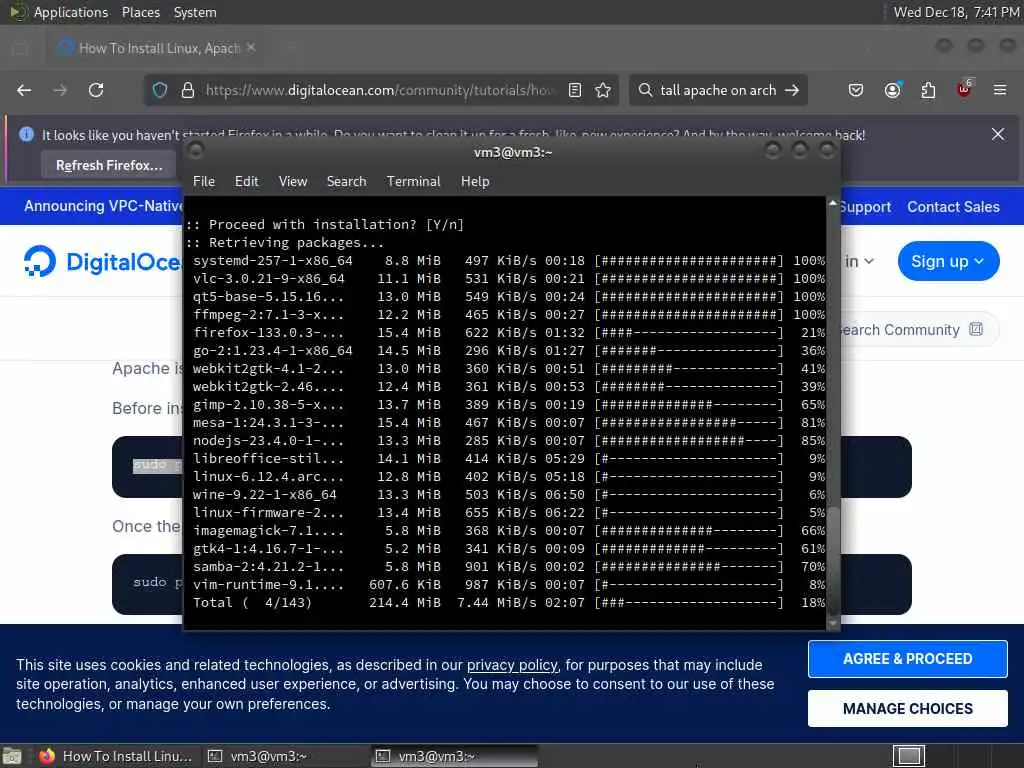The height and width of the screenshot is (768, 1024).
Task: Submit search with arrow icon
Action: coord(792,90)
